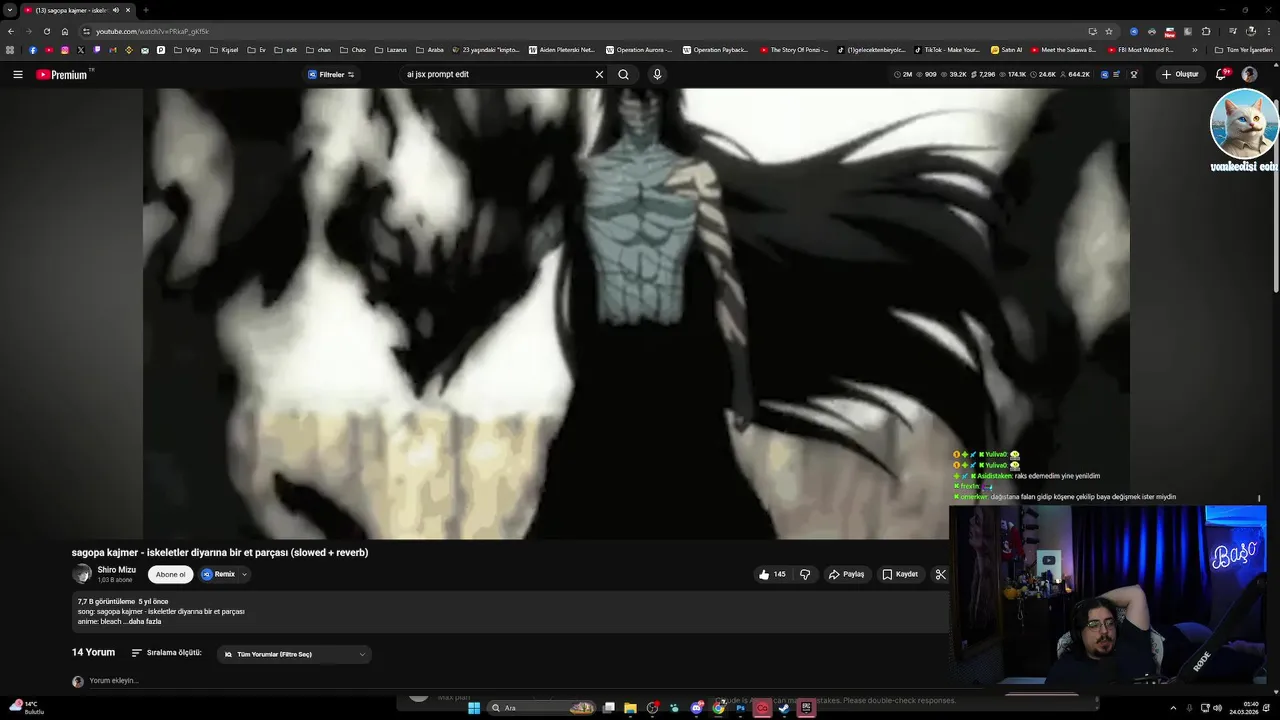Open a new browser tab
The image size is (1280, 720).
(146, 10)
